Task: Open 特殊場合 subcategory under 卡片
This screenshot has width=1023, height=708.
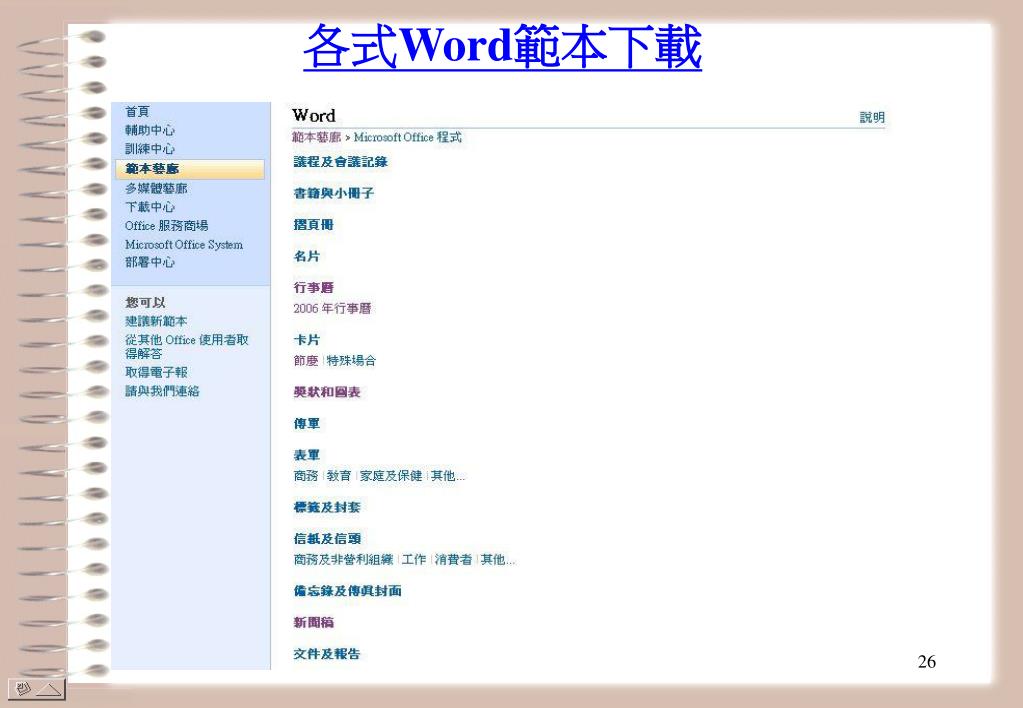Action: (351, 361)
